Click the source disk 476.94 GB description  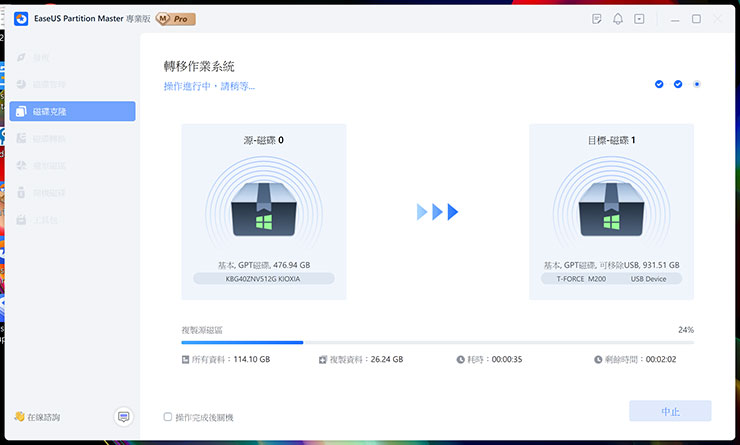[264, 265]
